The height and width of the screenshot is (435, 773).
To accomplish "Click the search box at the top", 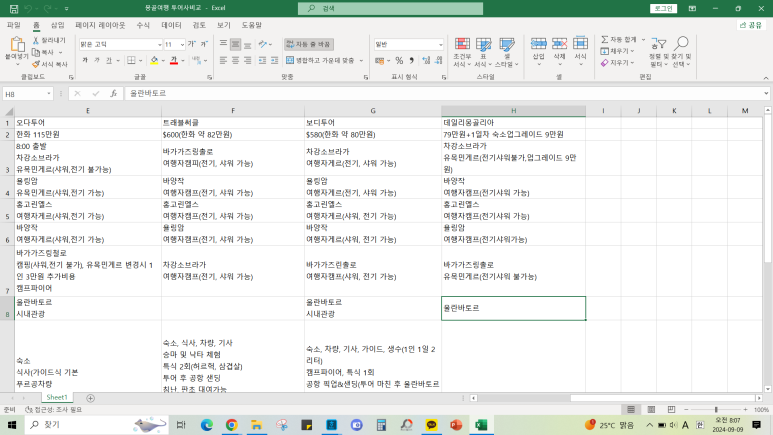I will pos(390,8).
